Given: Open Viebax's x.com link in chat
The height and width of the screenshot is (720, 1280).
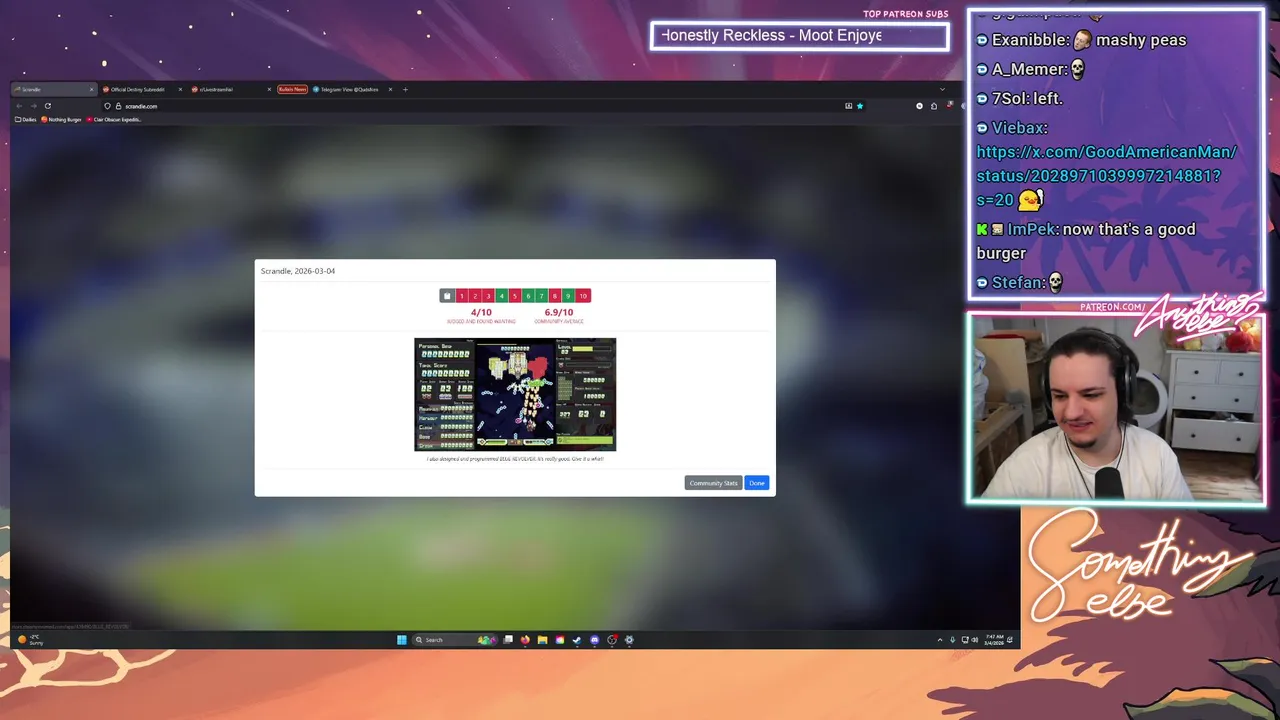Looking at the screenshot, I should (x=1107, y=176).
